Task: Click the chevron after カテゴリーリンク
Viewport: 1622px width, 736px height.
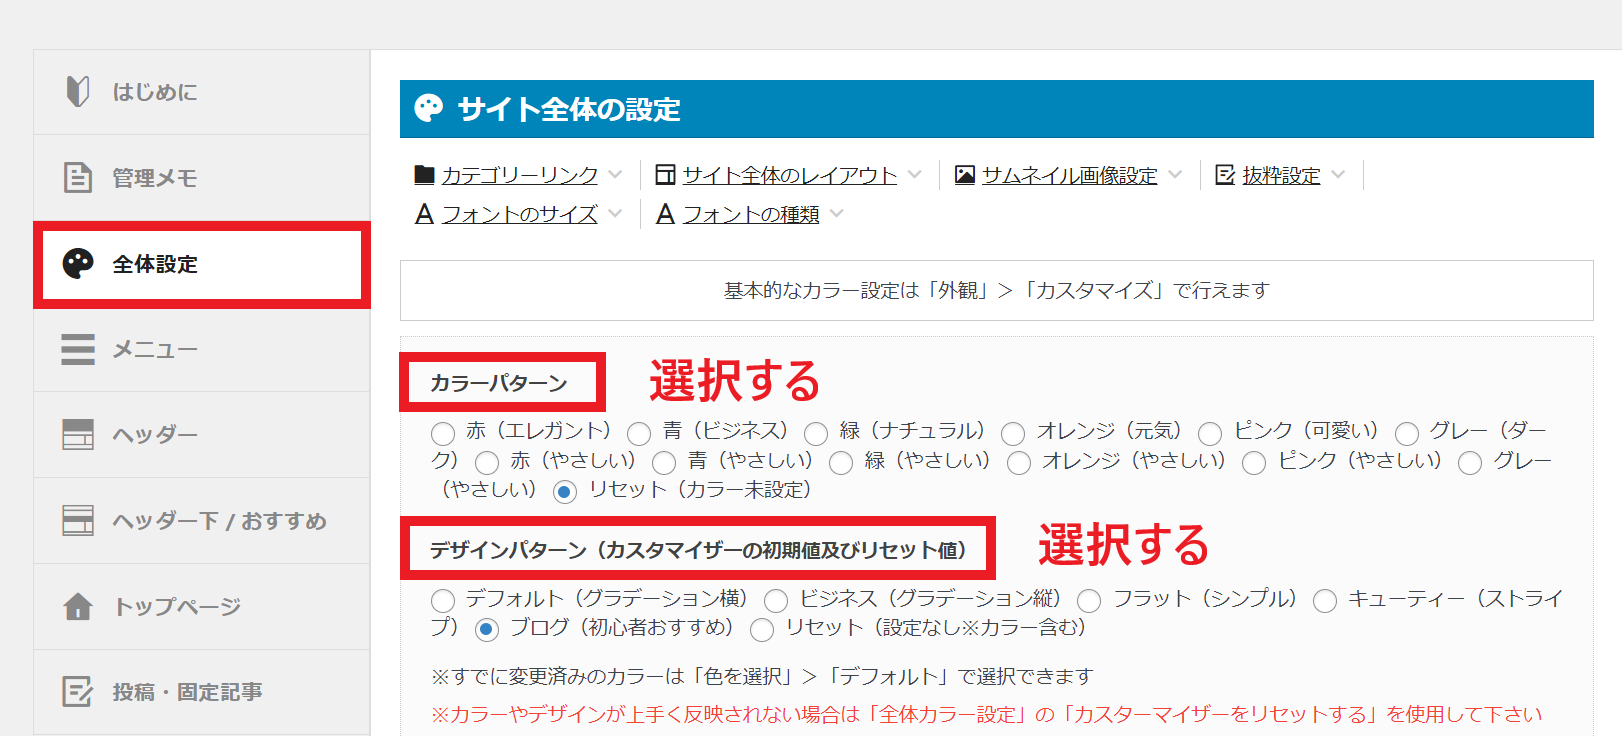Action: [x=615, y=175]
